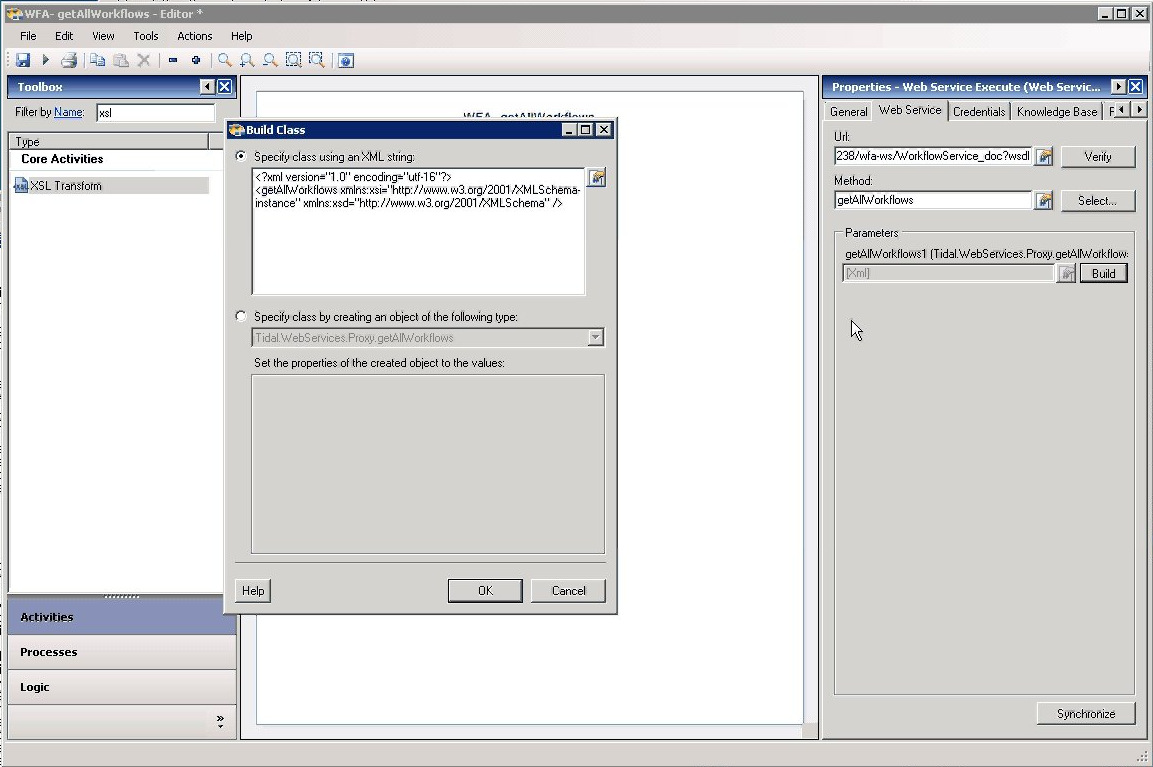Click the Print icon in the toolbar

pyautogui.click(x=68, y=60)
